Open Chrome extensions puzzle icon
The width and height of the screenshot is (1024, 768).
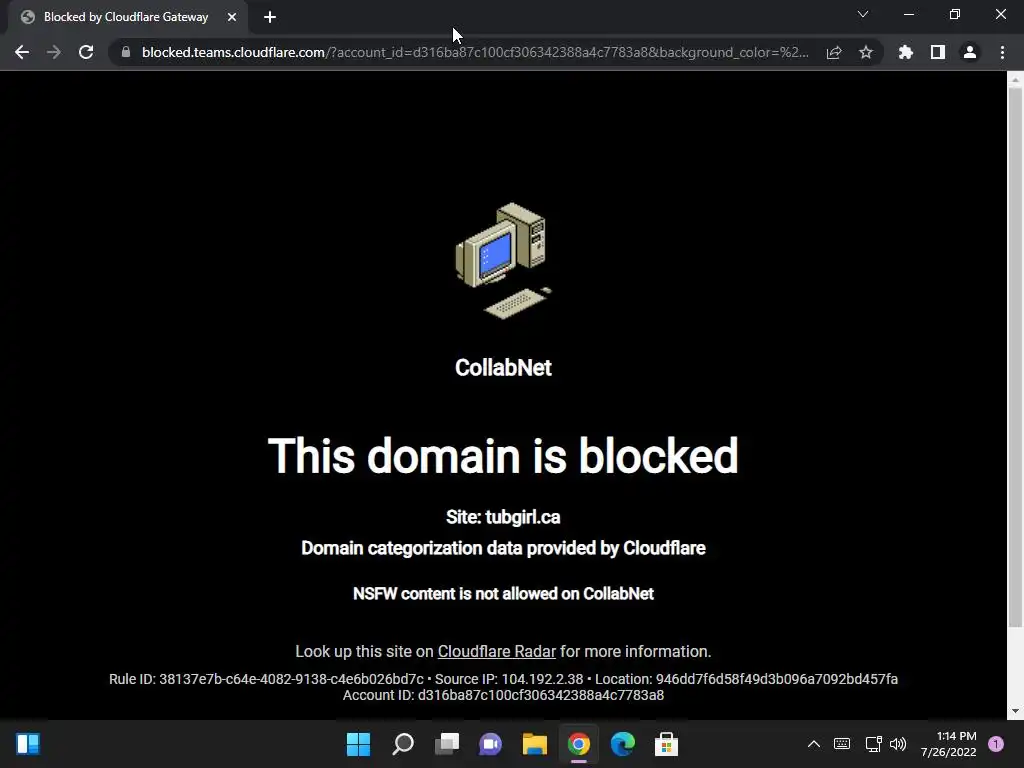pyautogui.click(x=906, y=52)
